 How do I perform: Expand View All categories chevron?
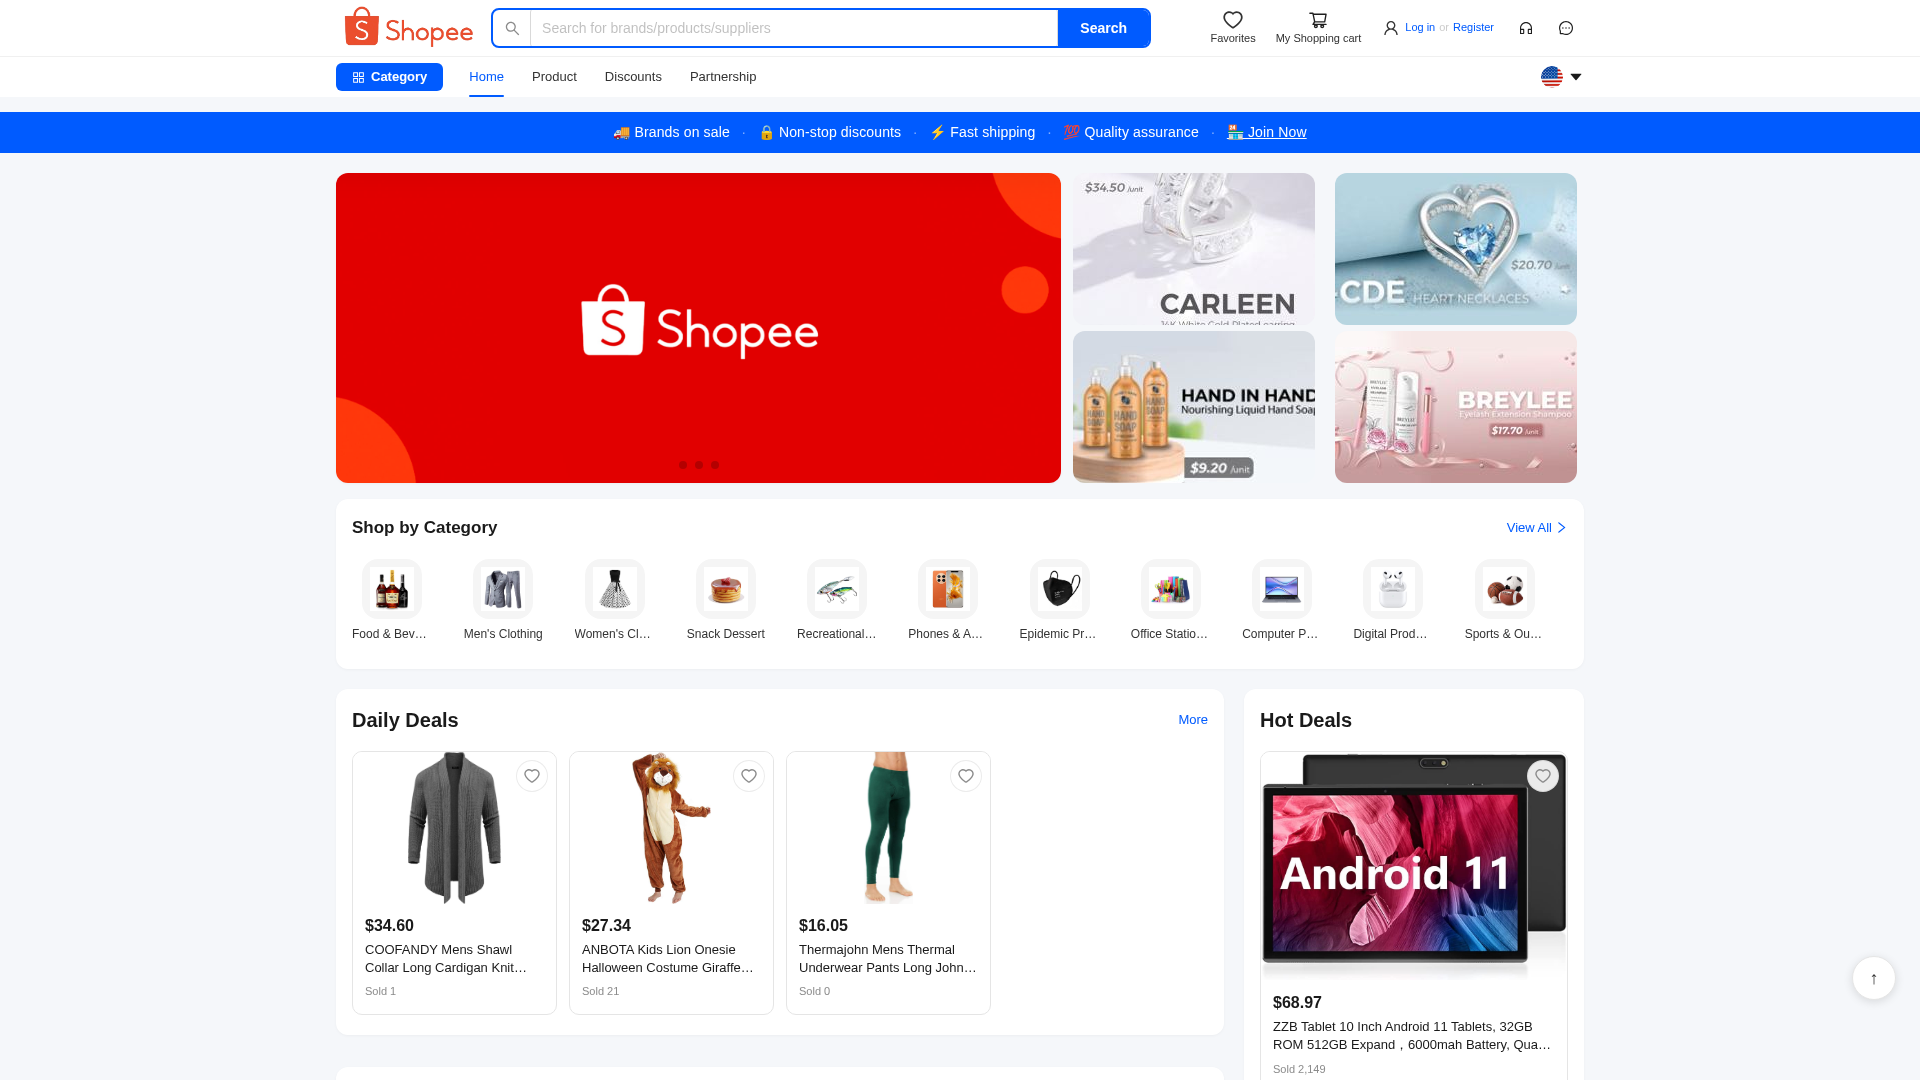(x=1561, y=528)
